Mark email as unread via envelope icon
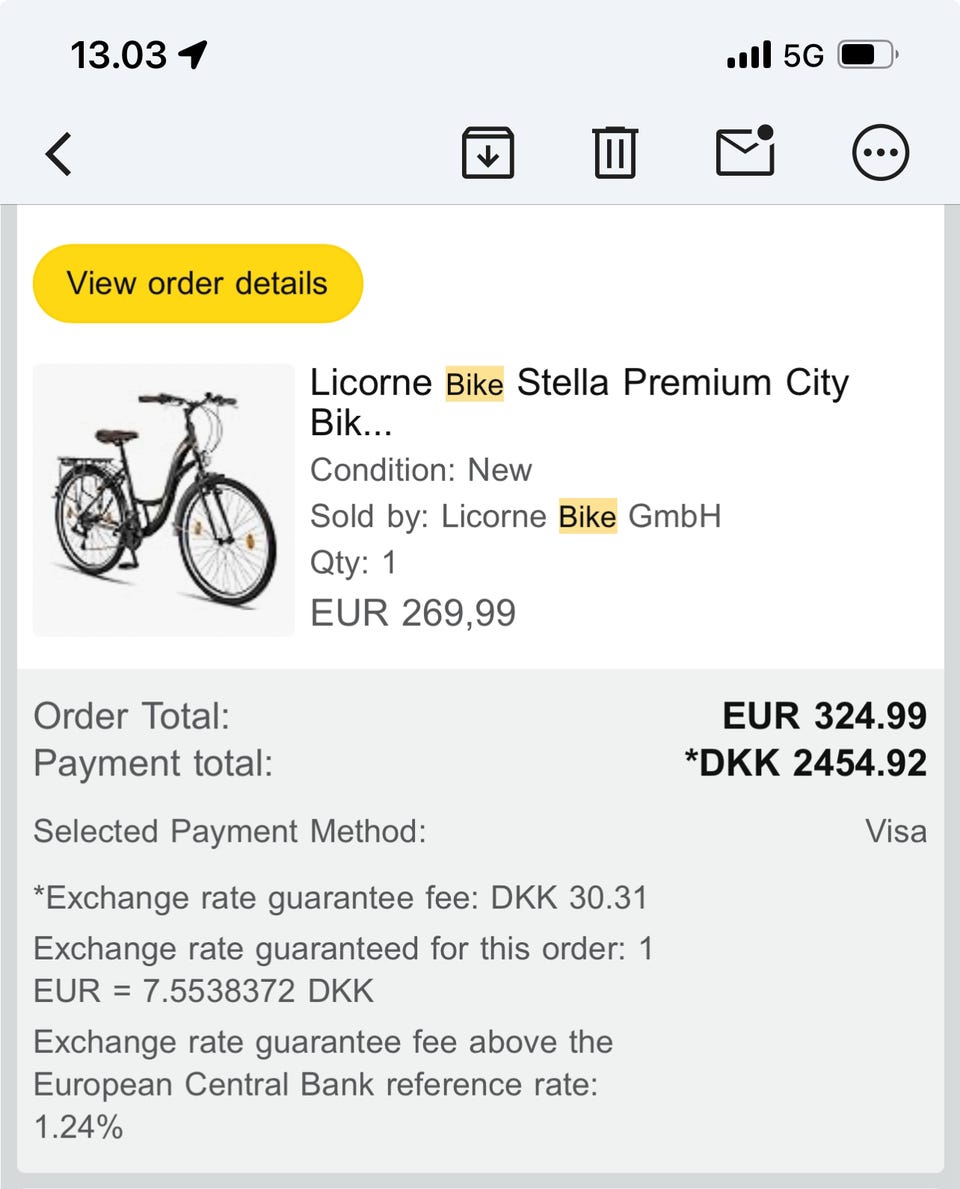 [x=746, y=152]
